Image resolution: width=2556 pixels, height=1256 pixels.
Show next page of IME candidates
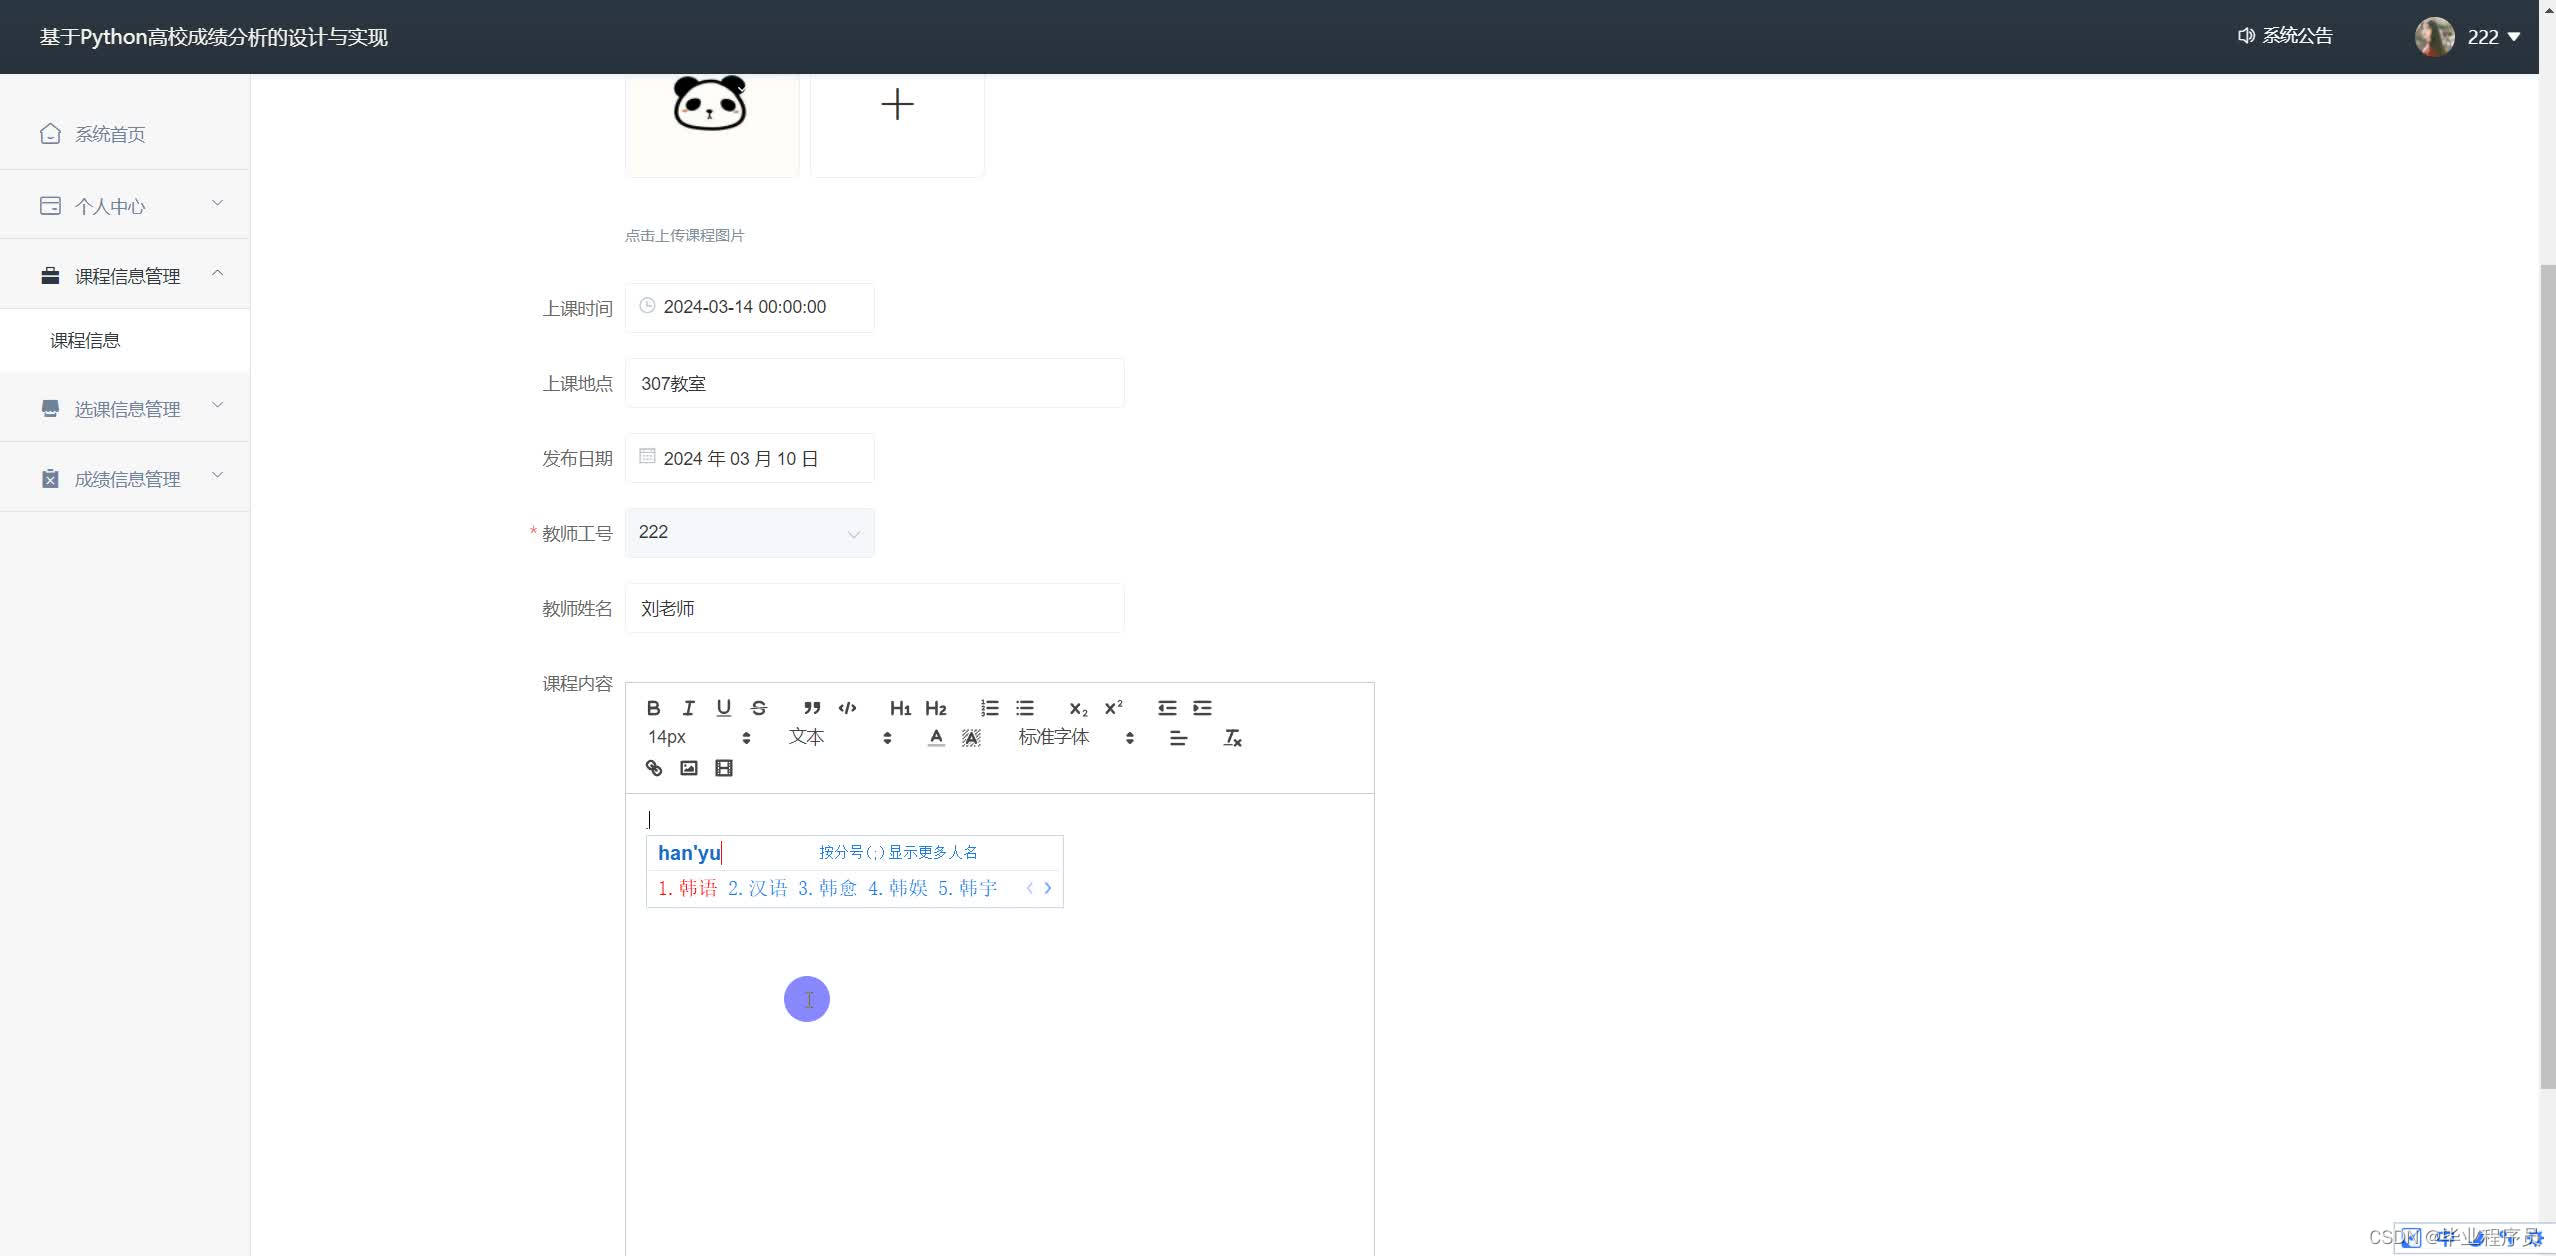(x=1047, y=888)
